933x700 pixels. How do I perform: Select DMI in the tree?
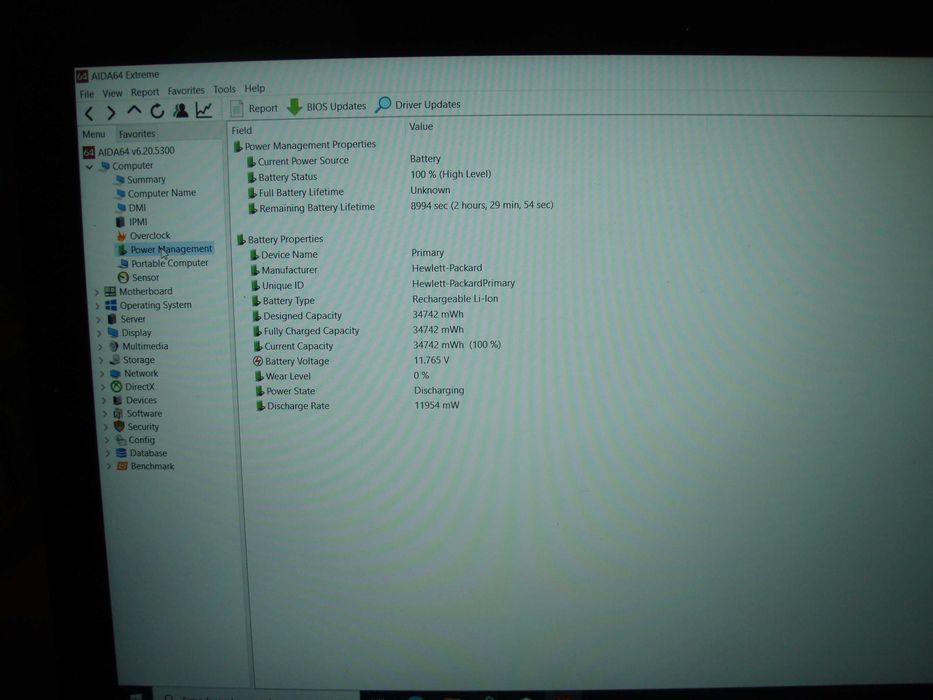click(x=132, y=208)
